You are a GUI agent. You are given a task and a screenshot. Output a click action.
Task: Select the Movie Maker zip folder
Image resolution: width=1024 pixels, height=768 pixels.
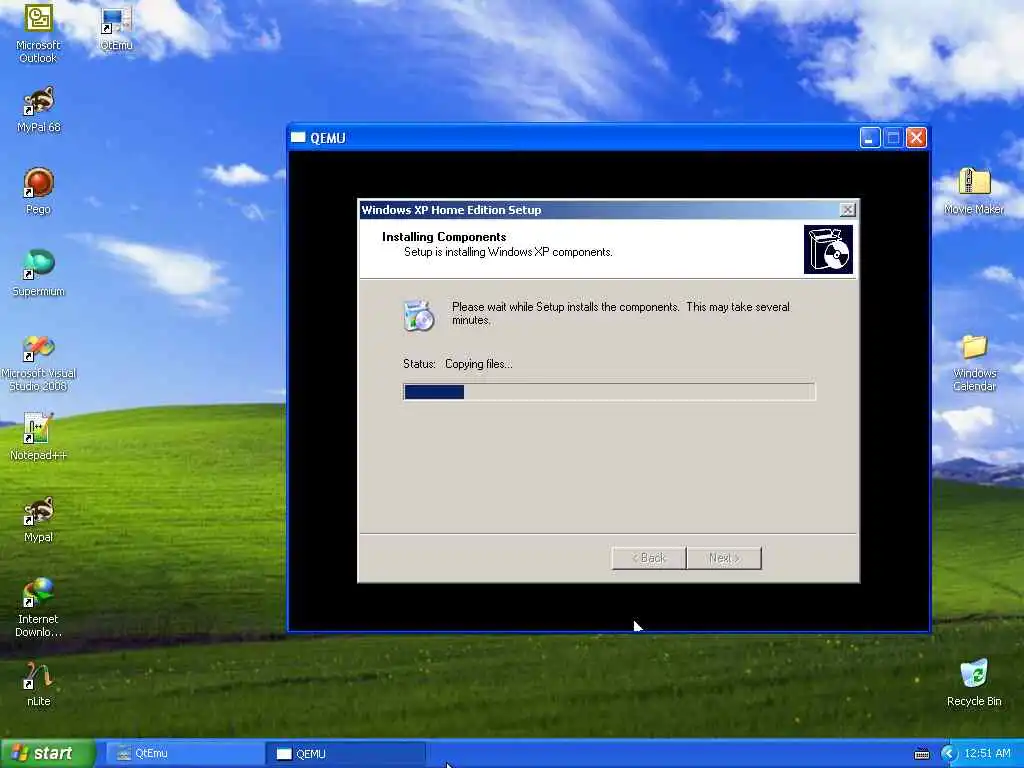pos(974,191)
